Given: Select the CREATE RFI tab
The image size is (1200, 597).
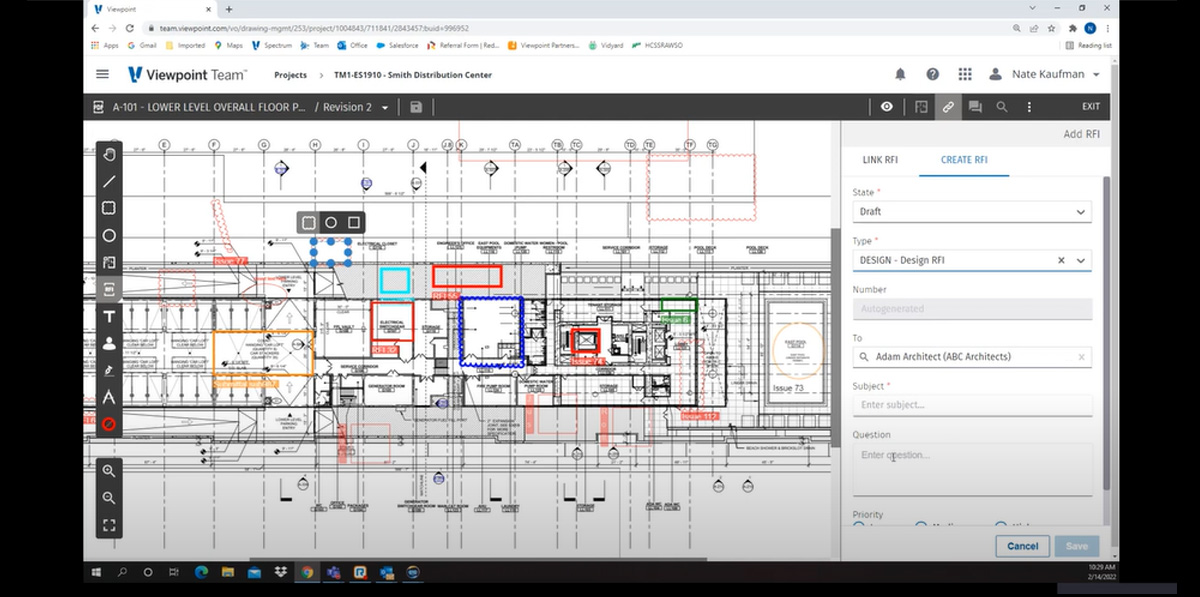Looking at the screenshot, I should (963, 160).
